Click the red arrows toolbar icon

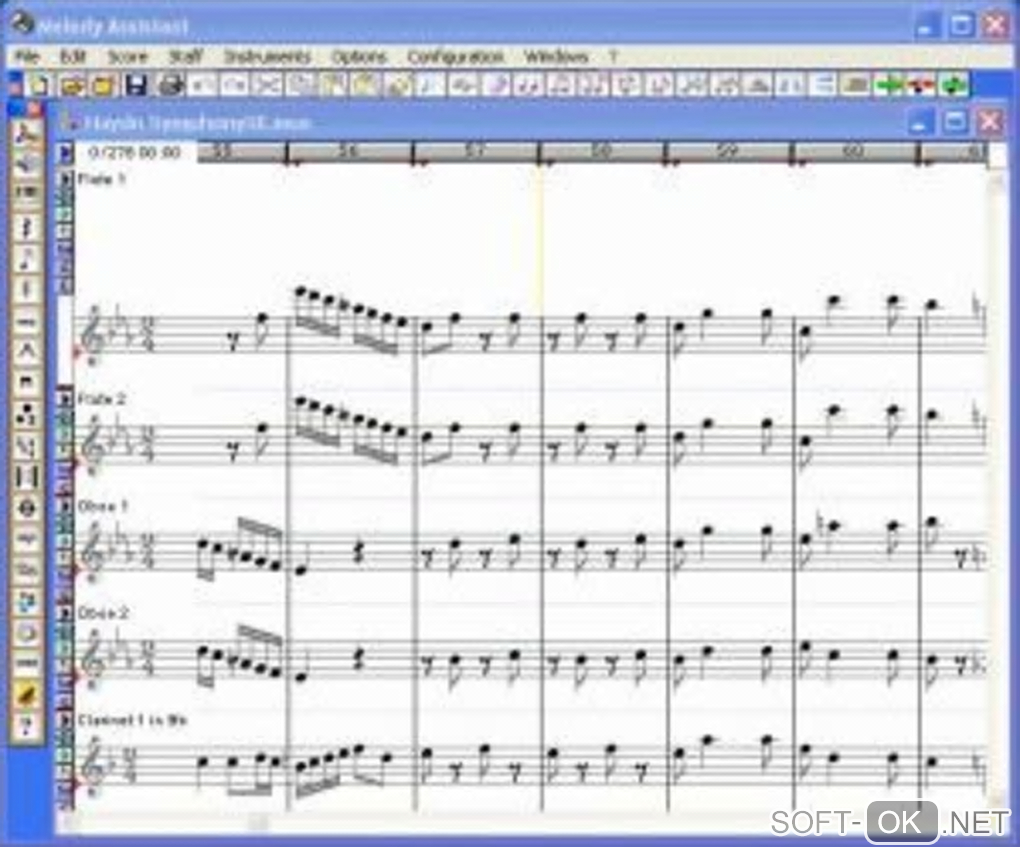[920, 85]
